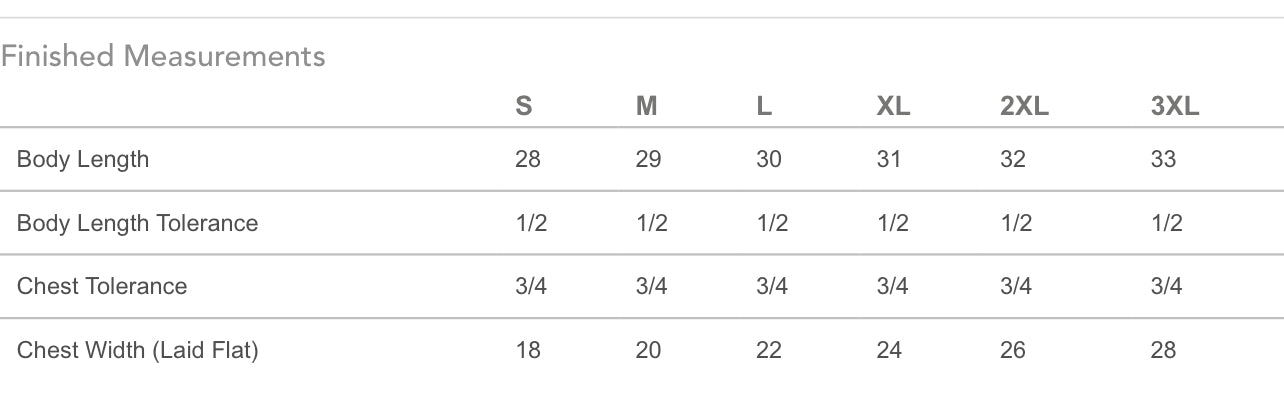Click chest width value 20 for M
1284x403 pixels.
648,350
